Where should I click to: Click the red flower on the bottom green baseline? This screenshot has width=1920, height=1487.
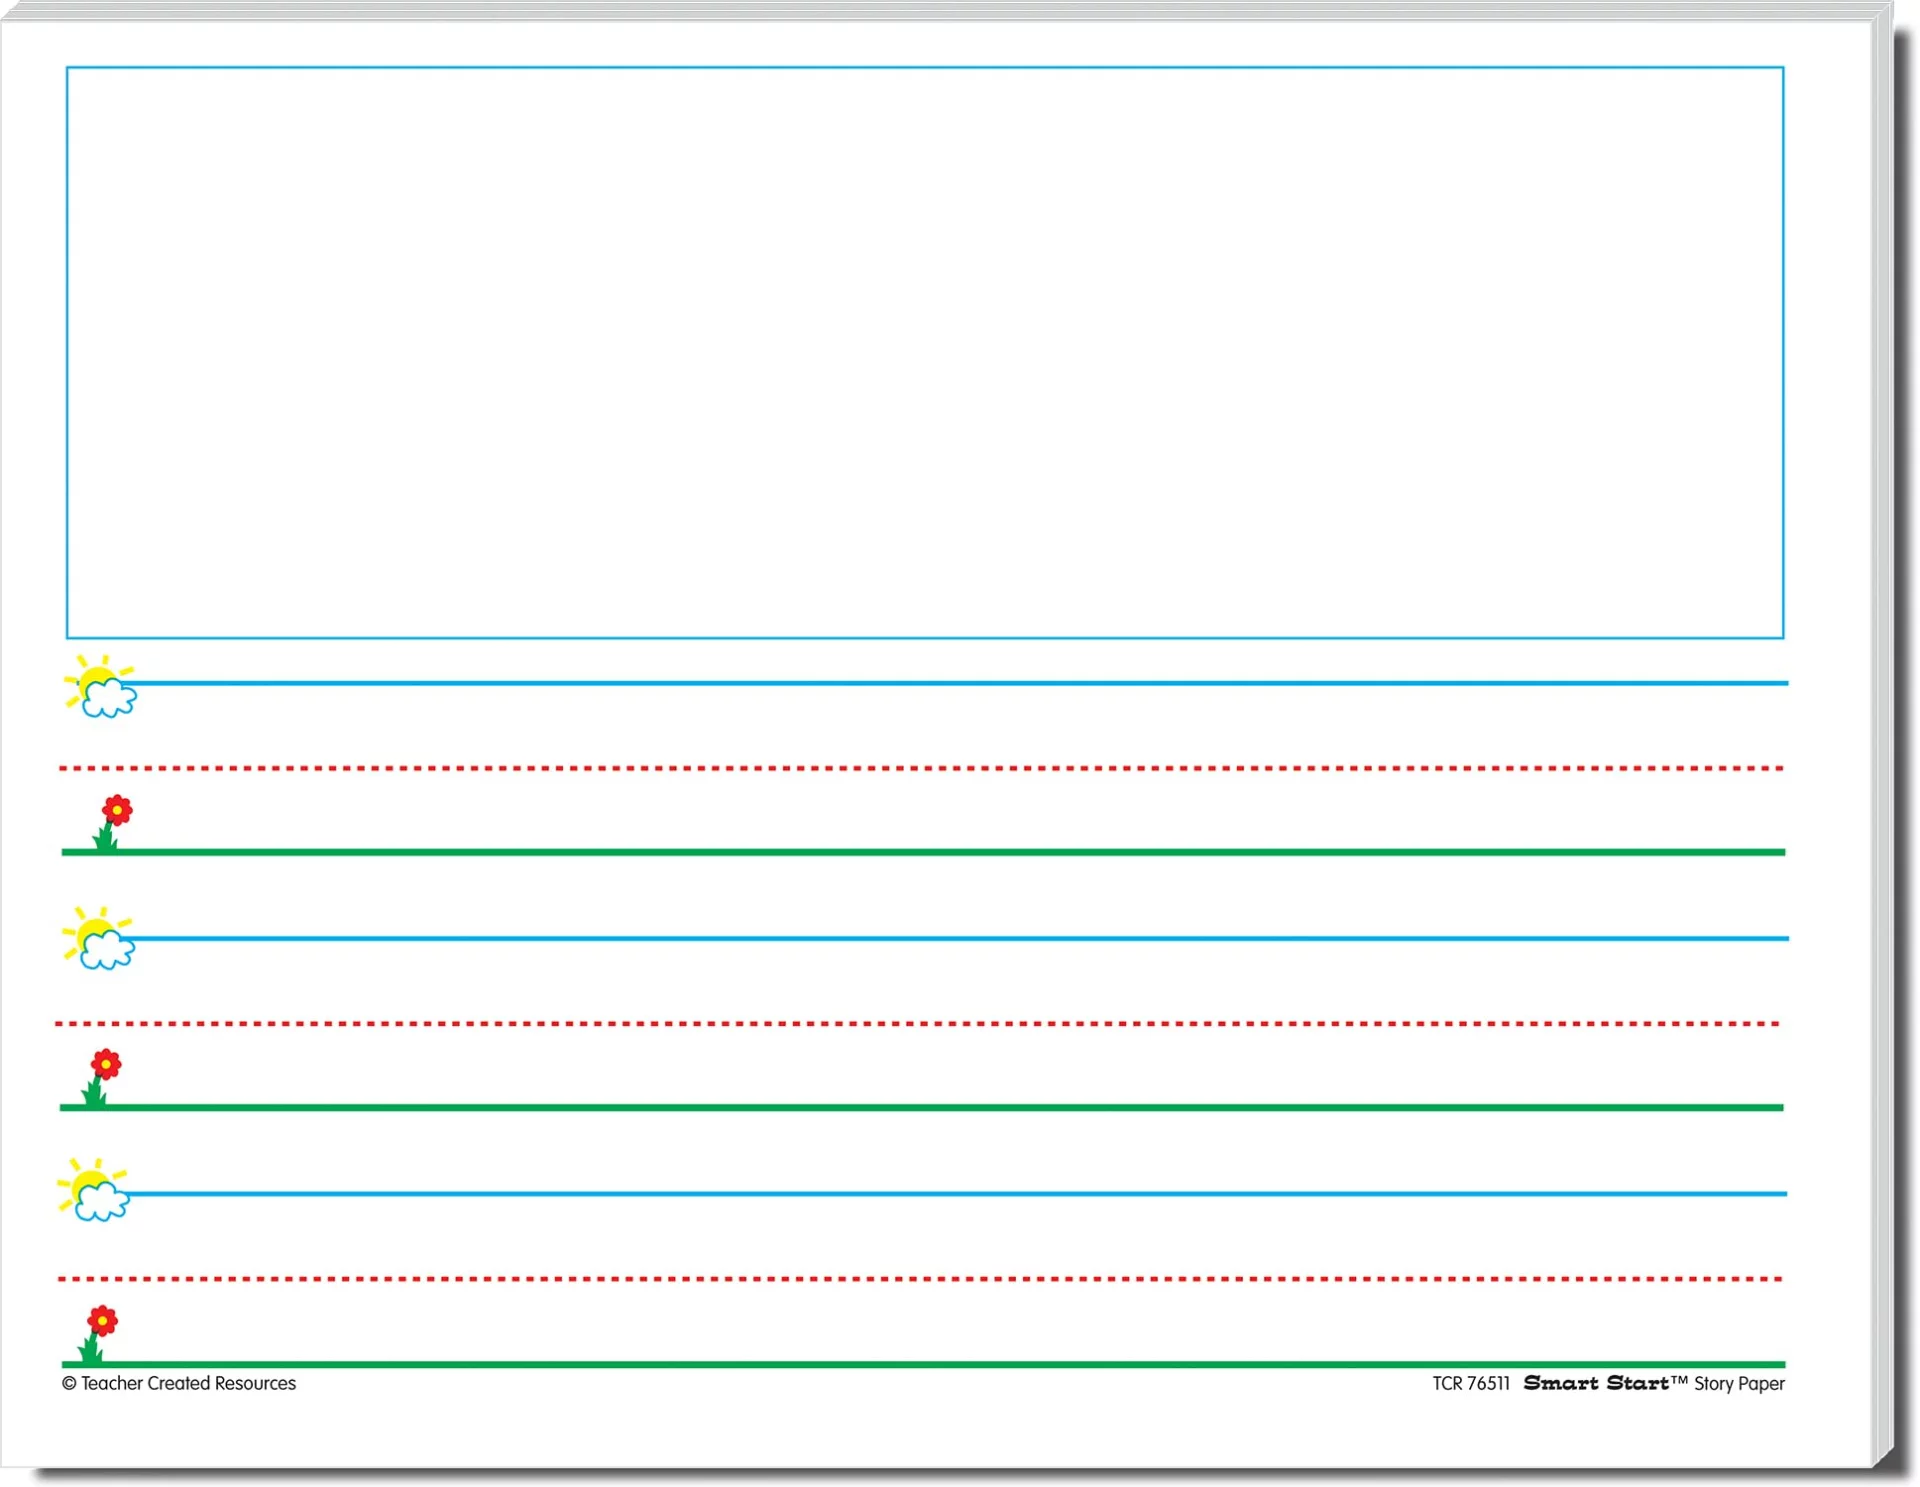tap(98, 1334)
